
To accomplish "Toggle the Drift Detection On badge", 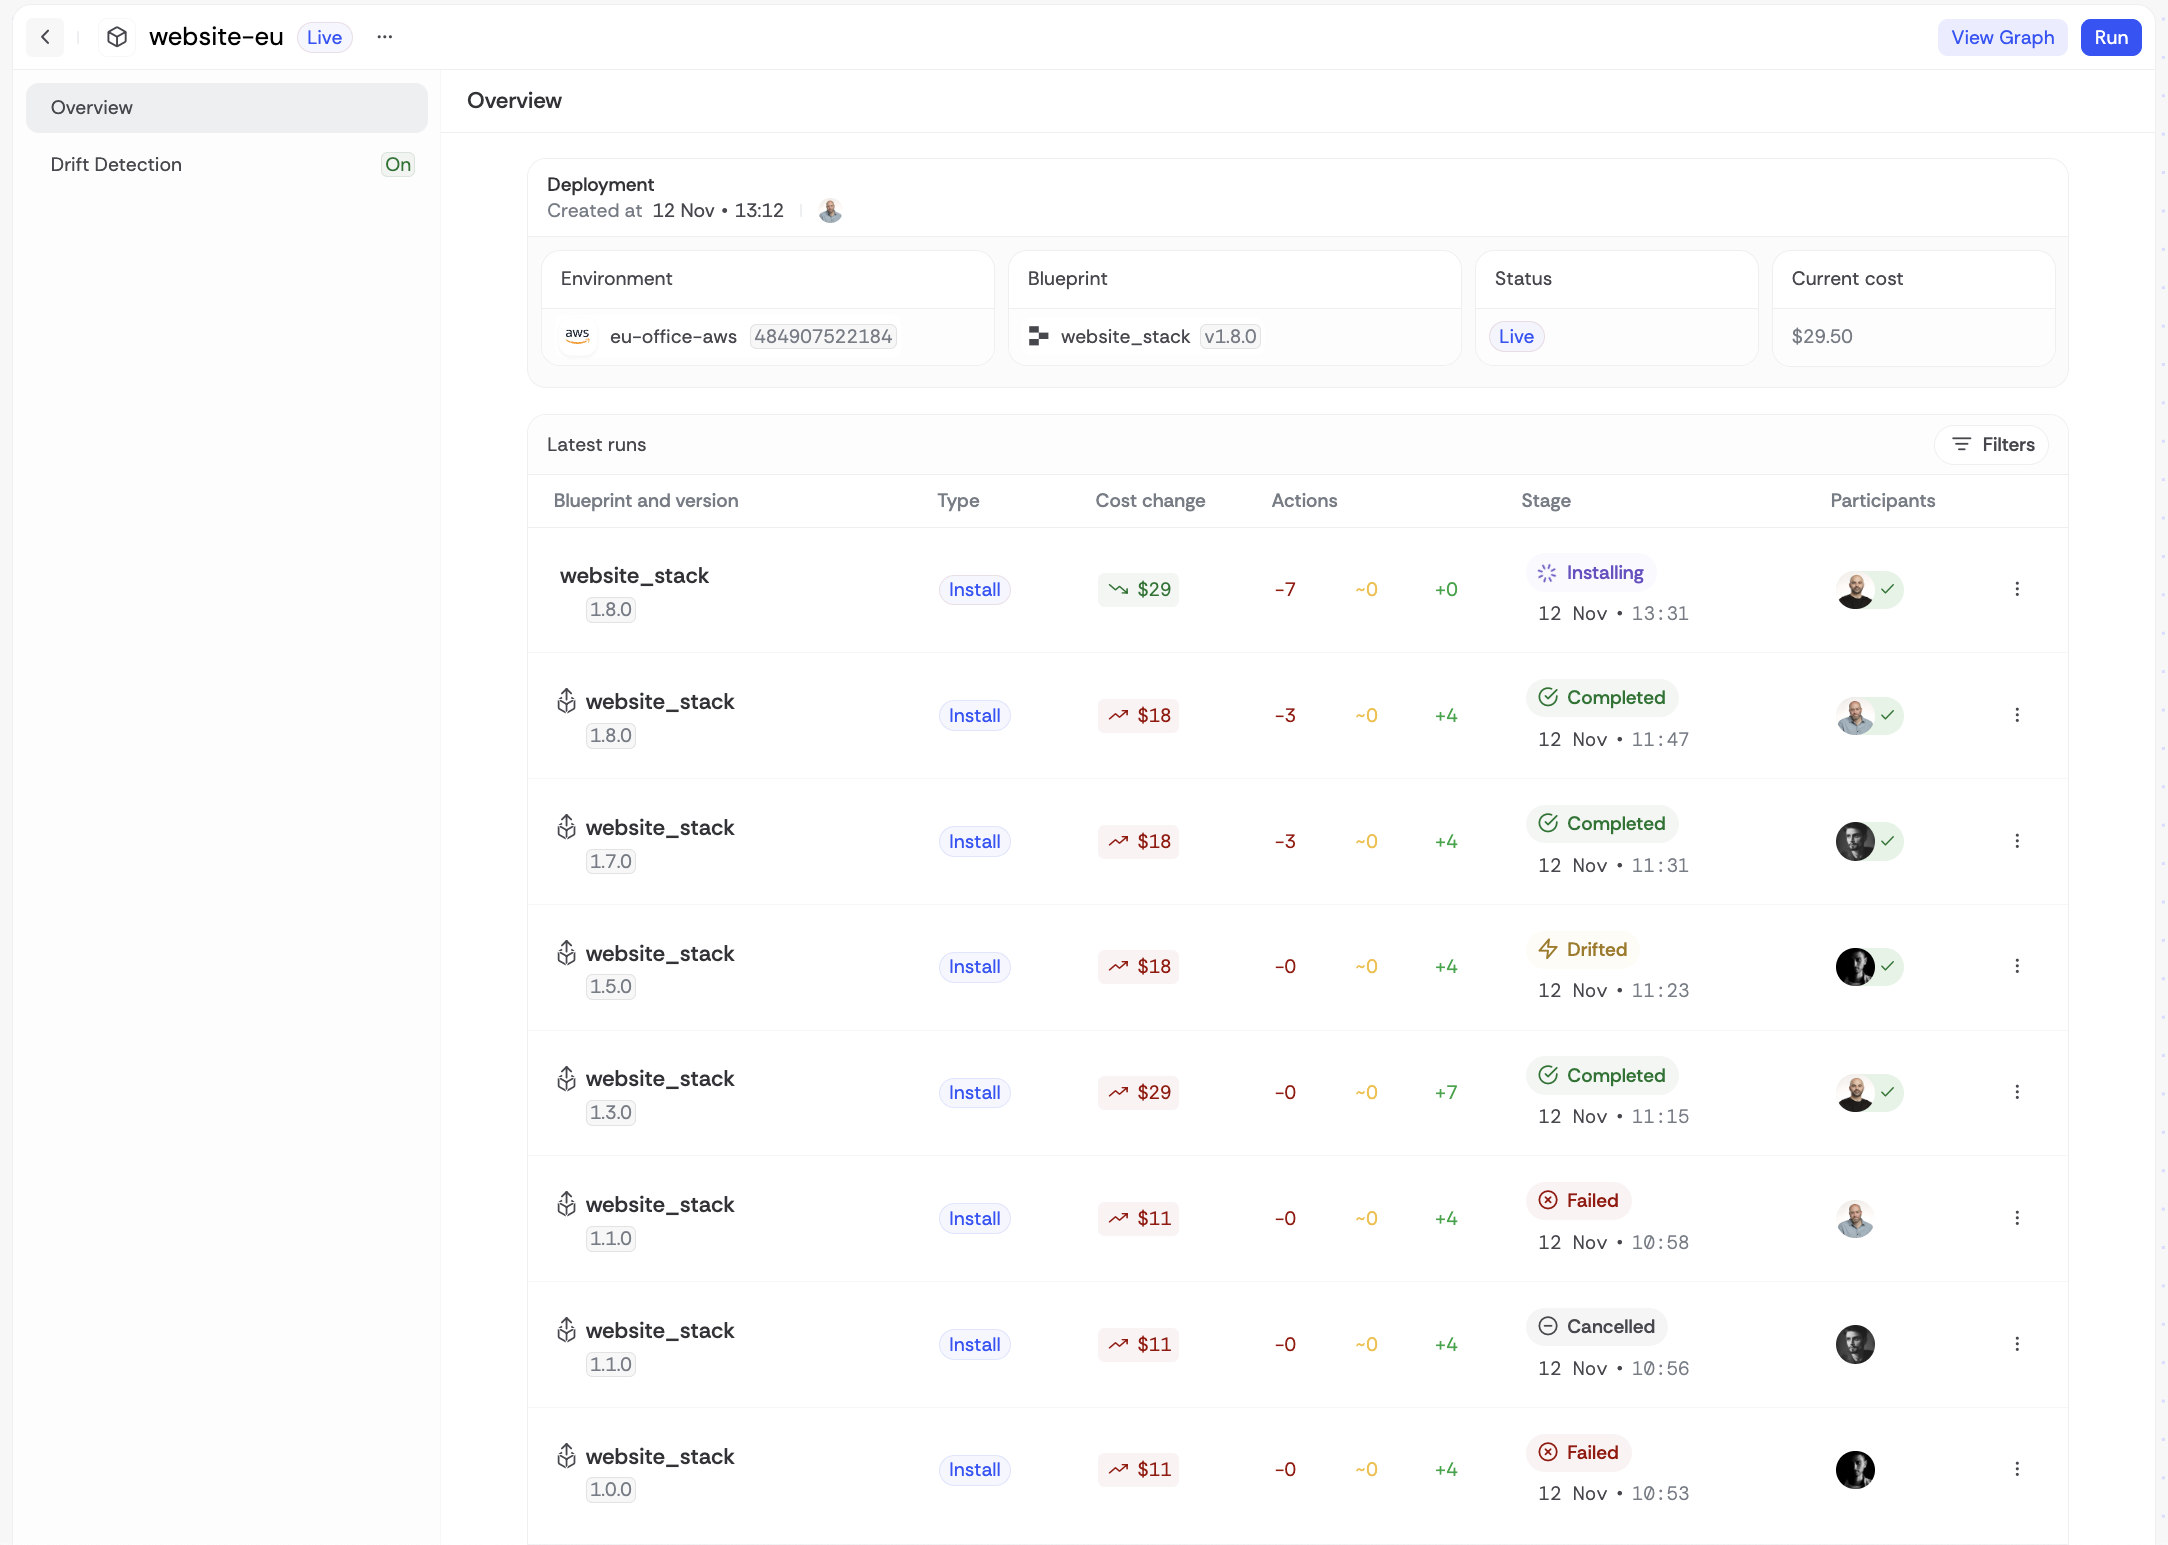I will tap(398, 165).
